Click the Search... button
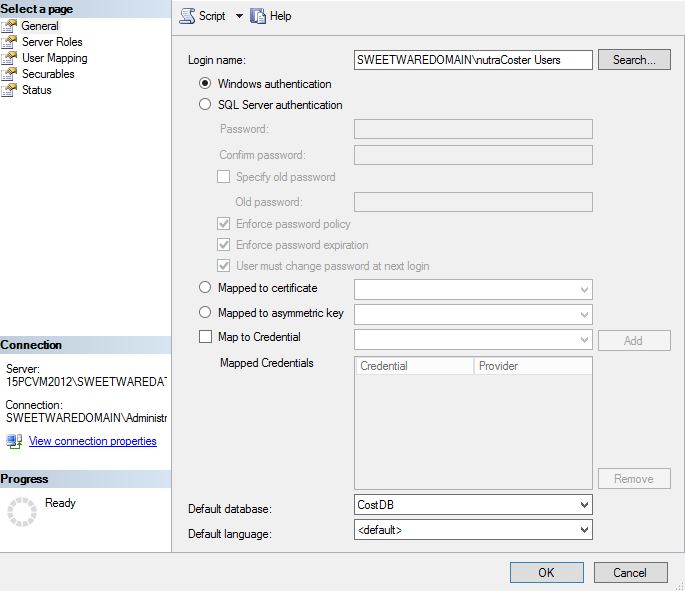Viewport: 685px width, 591px height. (x=634, y=59)
